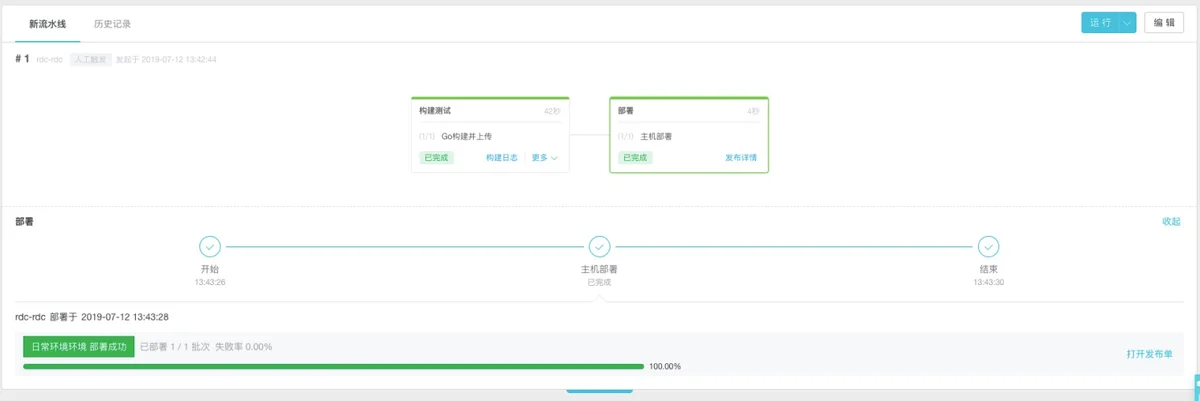Image resolution: width=1200 pixels, height=401 pixels.
Task: Open the 运行 button dropdown arrow
Action: [1127, 23]
